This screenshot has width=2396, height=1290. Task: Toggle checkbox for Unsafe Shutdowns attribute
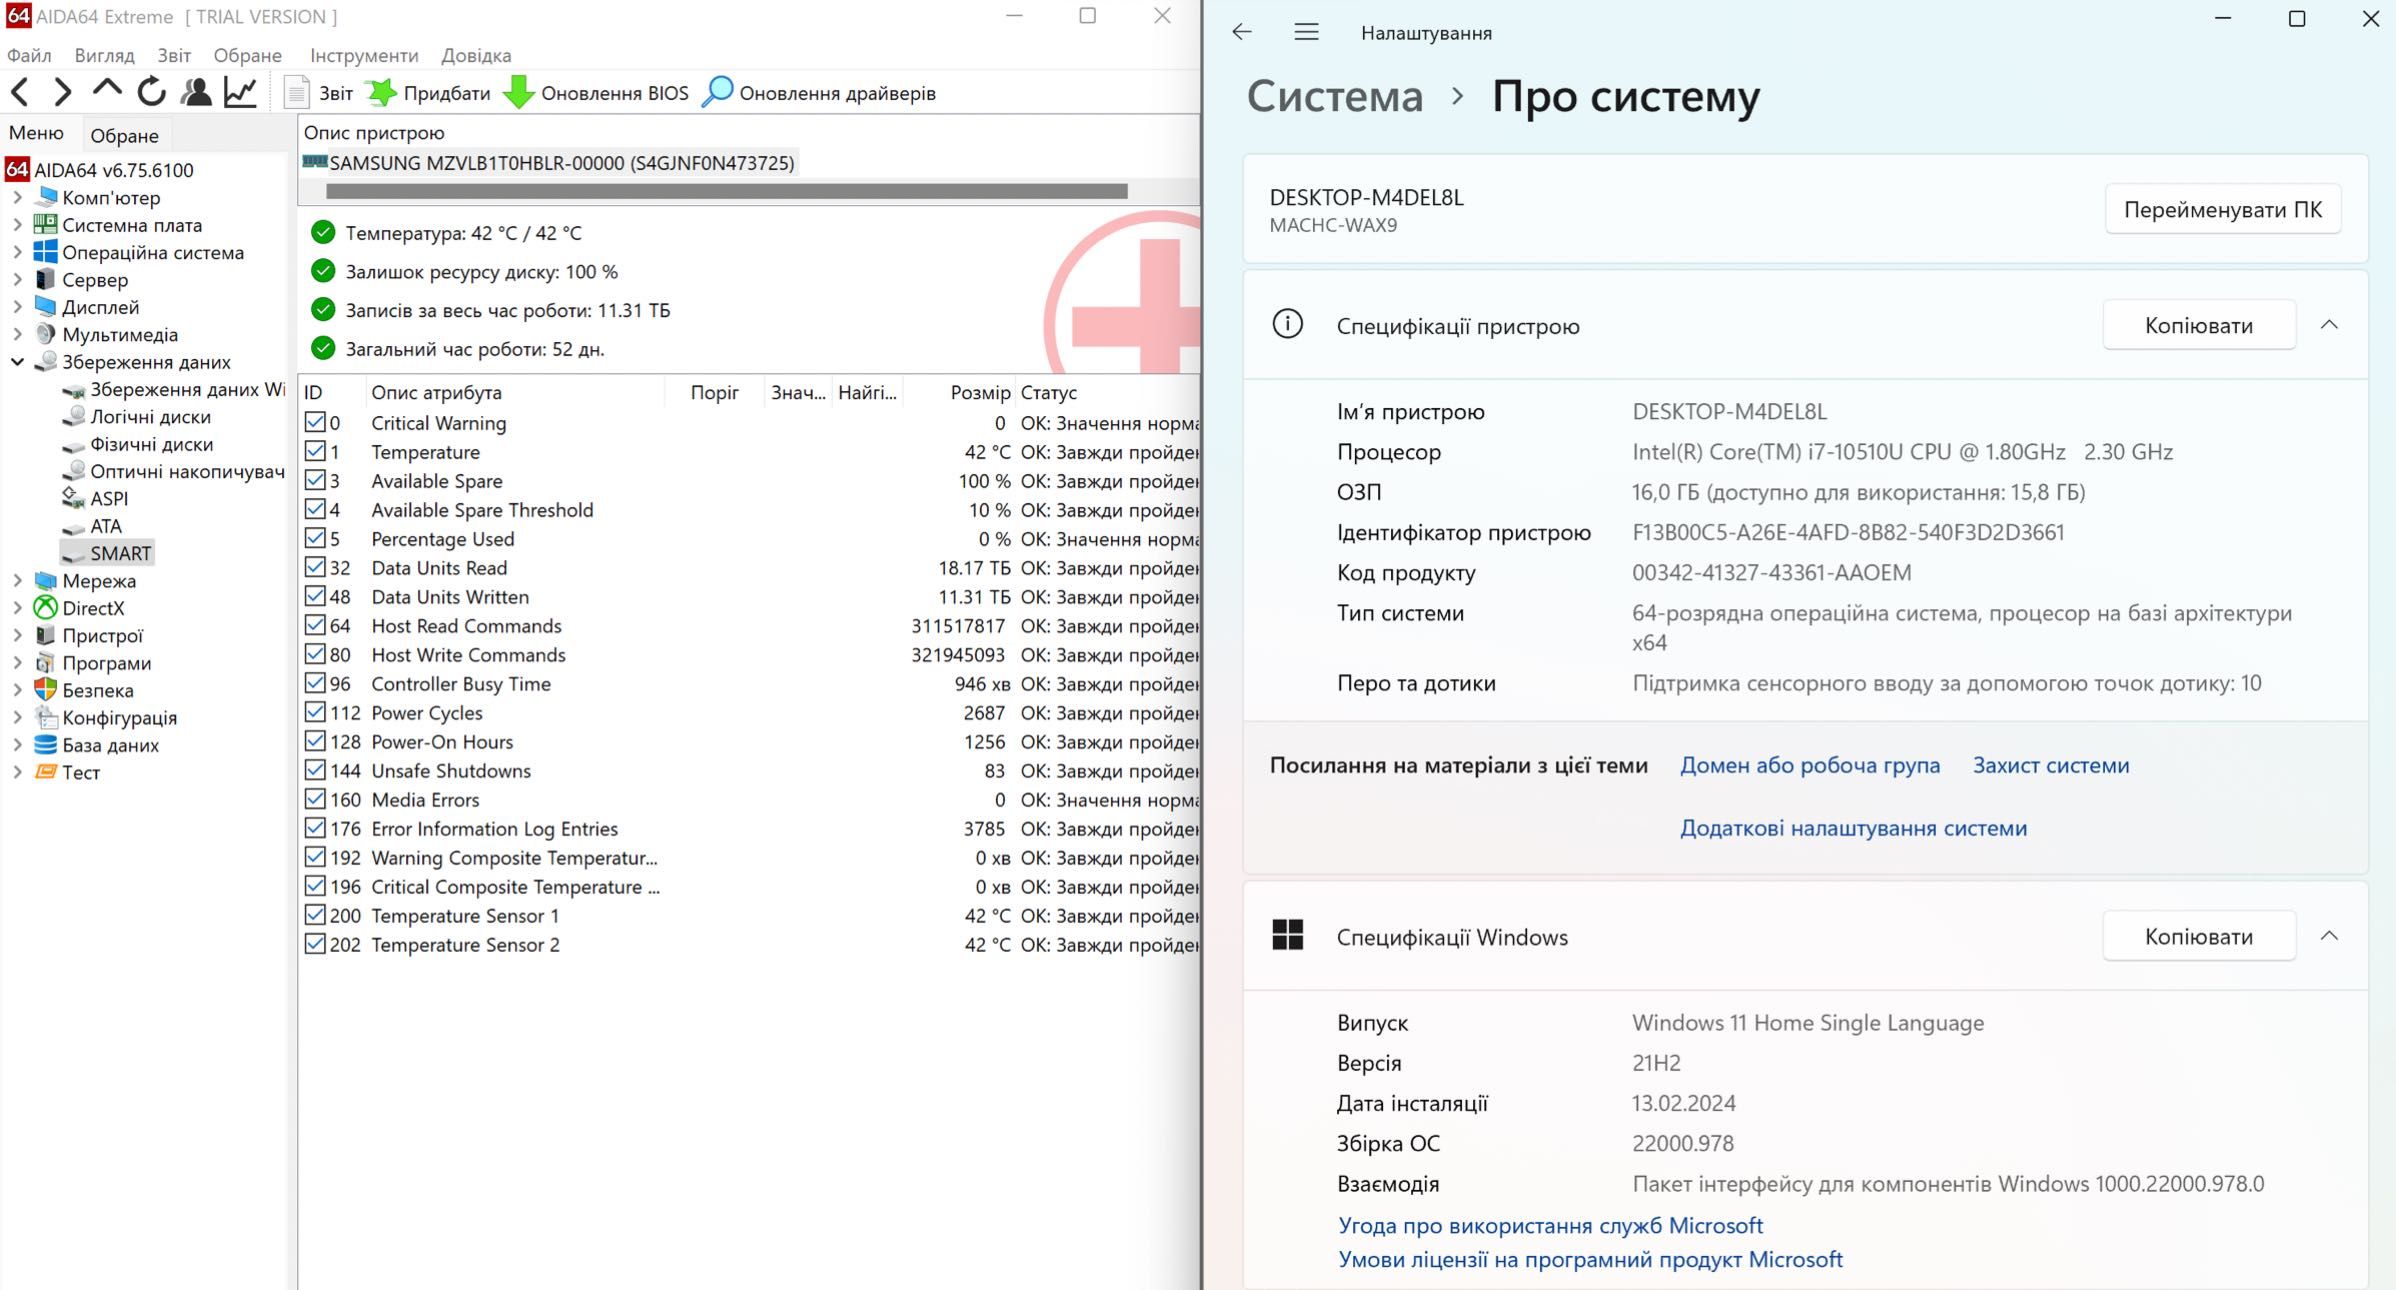pos(313,771)
